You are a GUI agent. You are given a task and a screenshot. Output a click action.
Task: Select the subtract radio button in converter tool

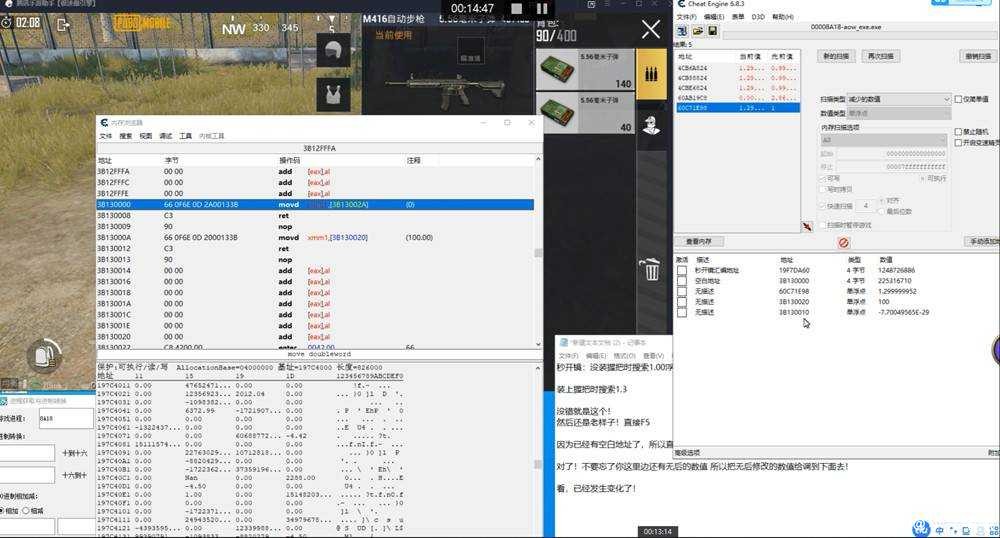[26, 511]
